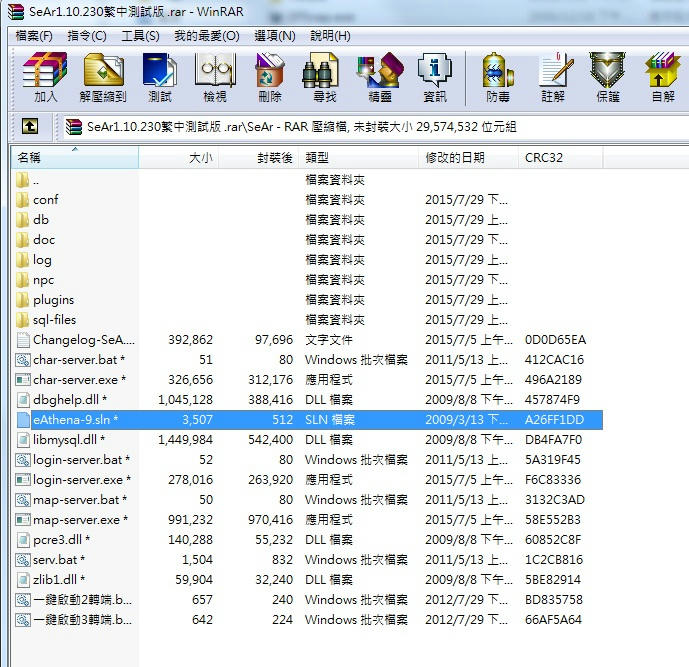
Task: Click the char-server.exe file icon
Action: coord(22,380)
